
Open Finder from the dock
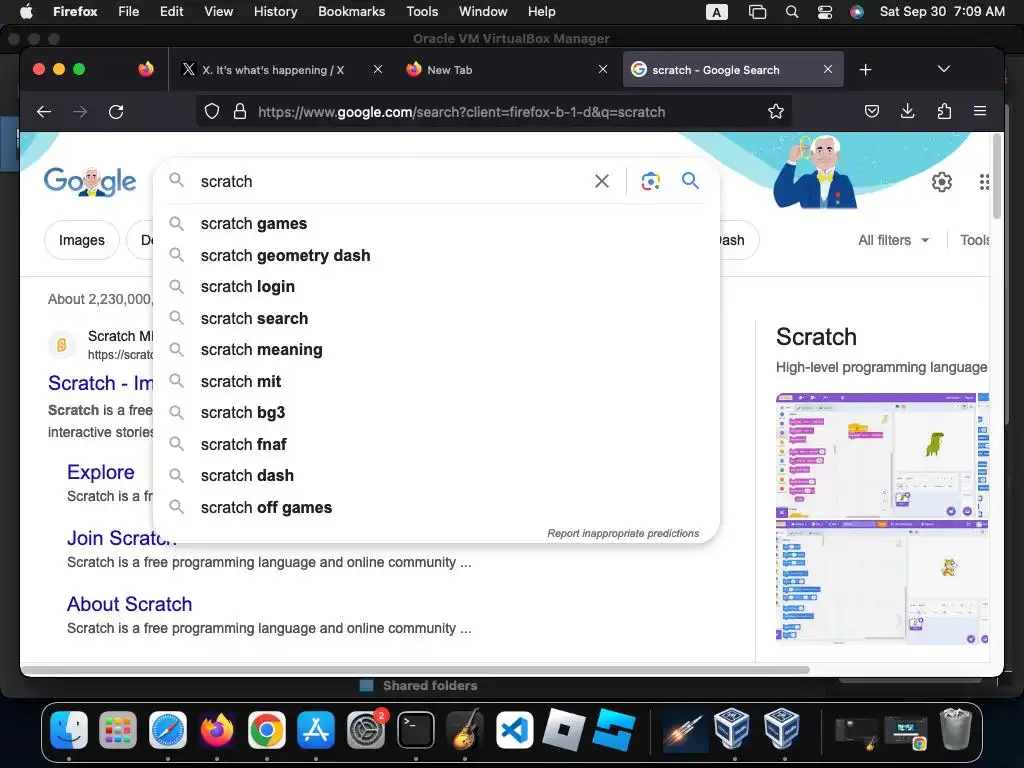(69, 729)
